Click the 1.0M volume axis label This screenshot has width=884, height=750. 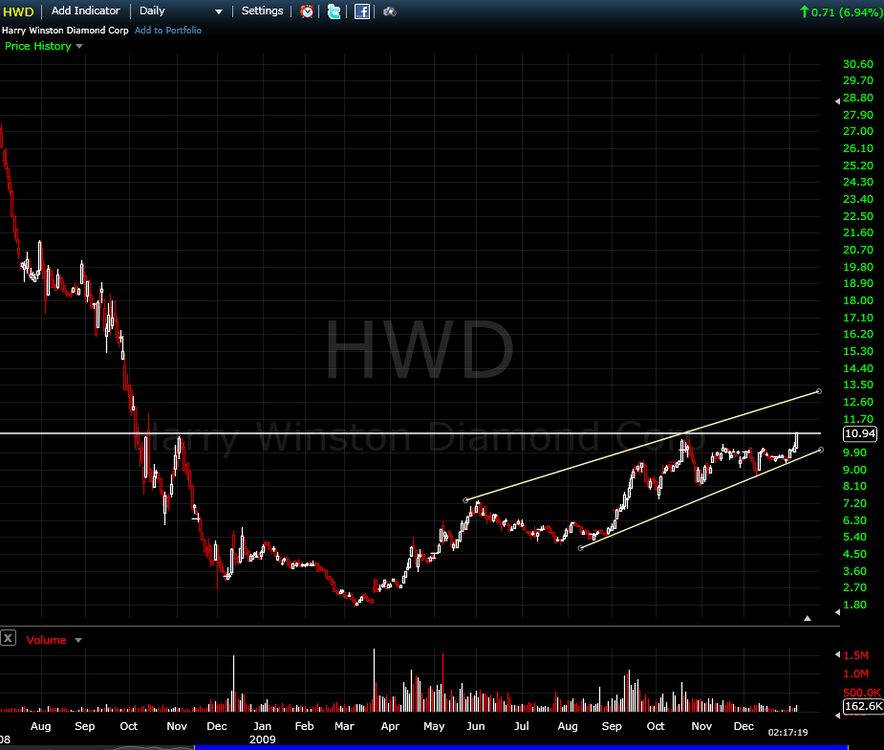coord(856,674)
